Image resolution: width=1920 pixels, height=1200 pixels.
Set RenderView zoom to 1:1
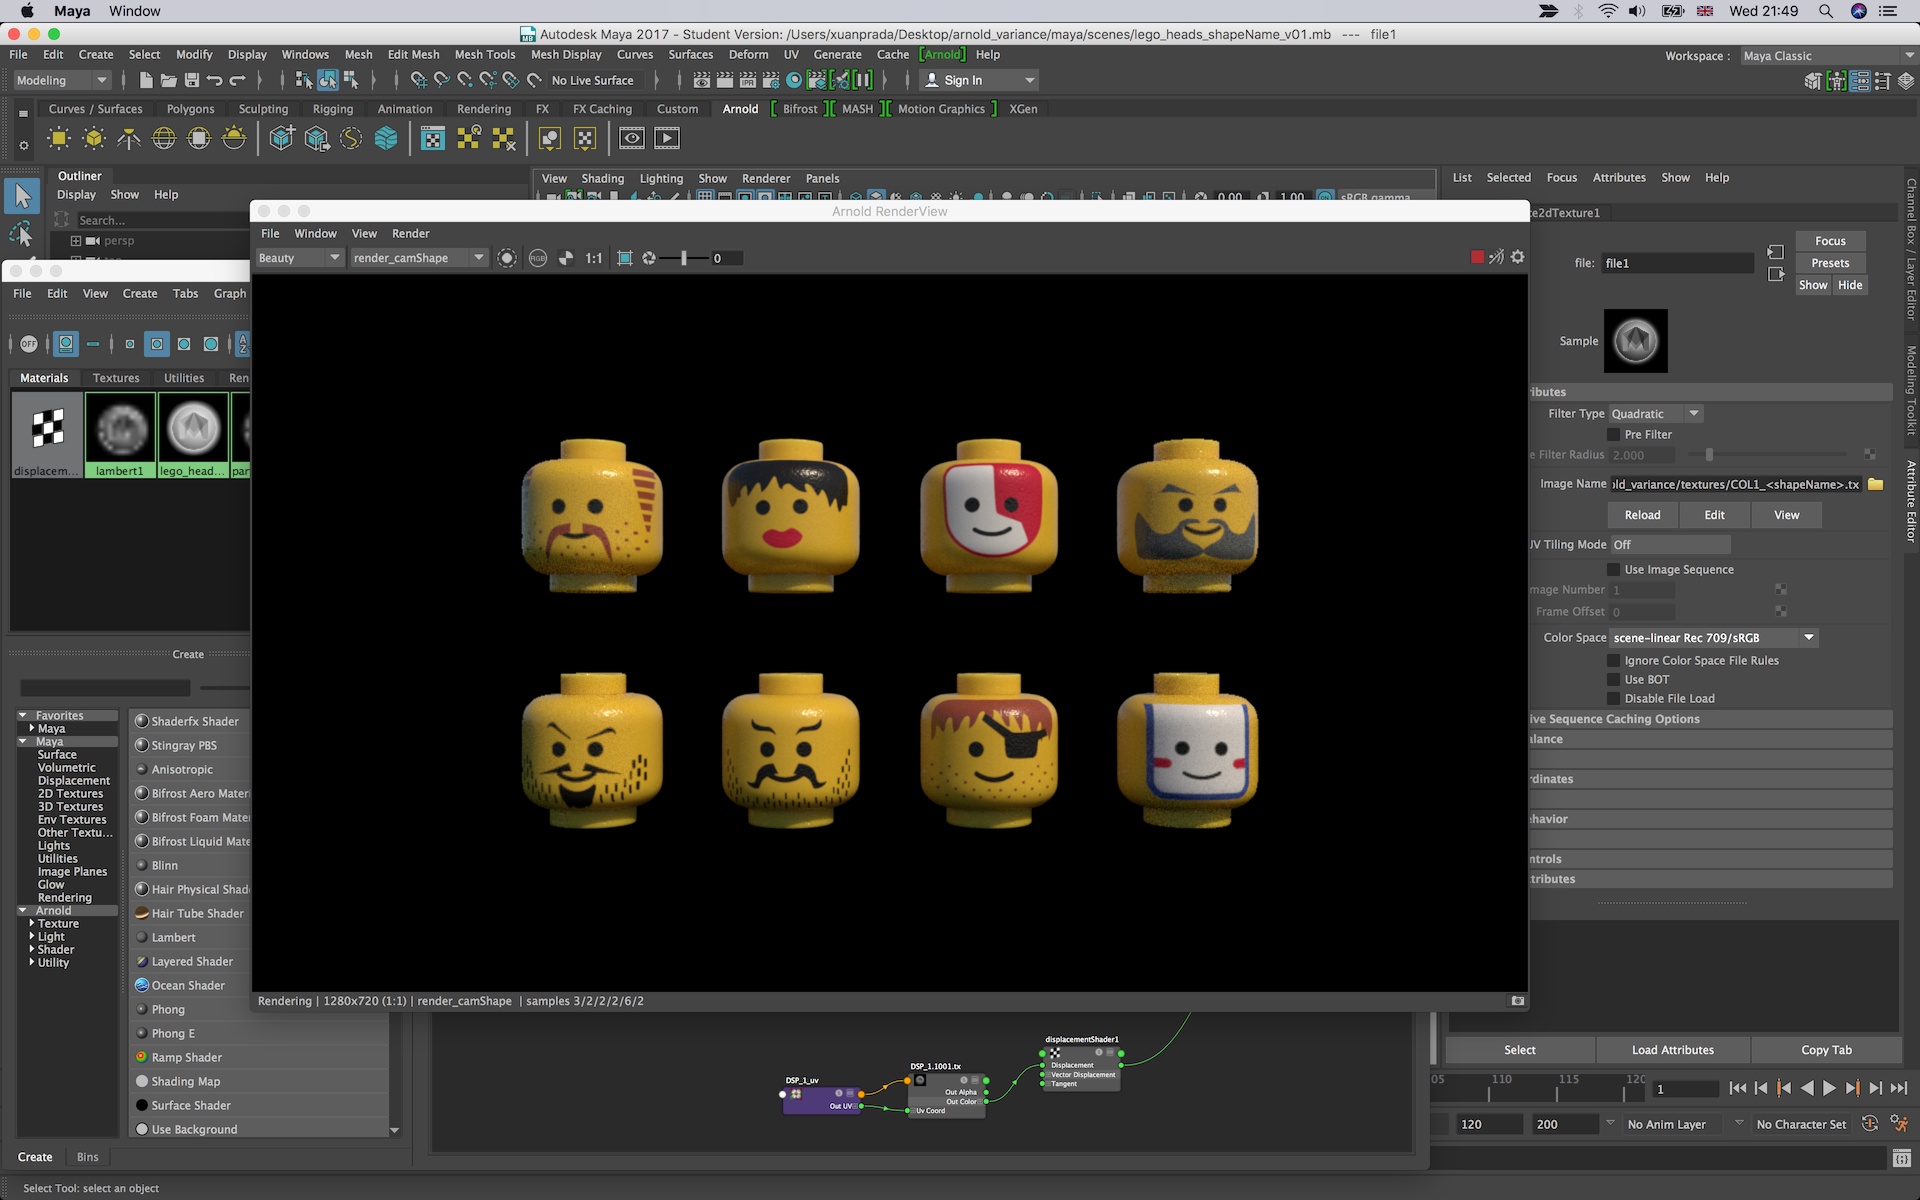[x=594, y=258]
